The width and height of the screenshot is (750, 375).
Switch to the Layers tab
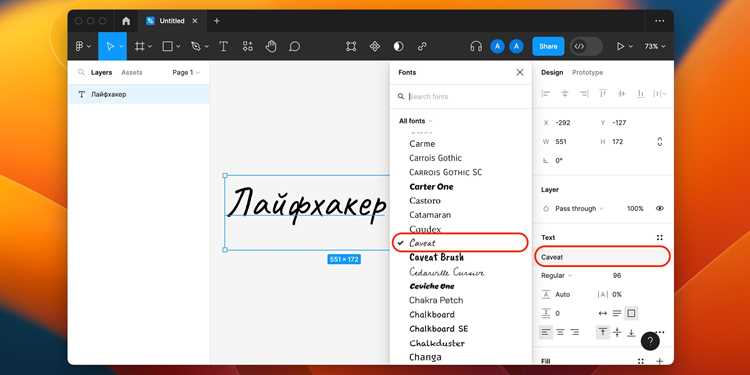(101, 73)
